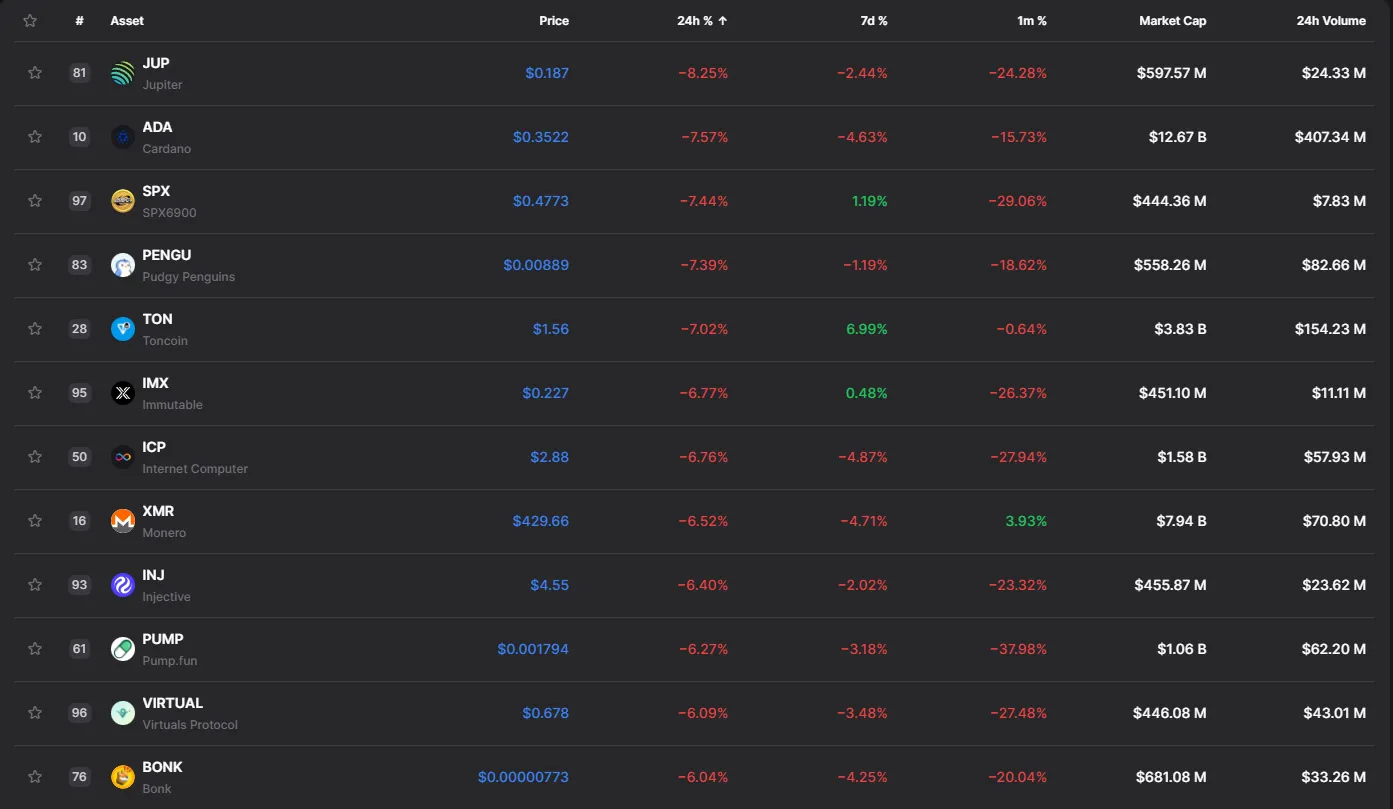Click the Jupiter JUP coin logo
Screen dimensions: 1393x809
[x=122, y=73]
